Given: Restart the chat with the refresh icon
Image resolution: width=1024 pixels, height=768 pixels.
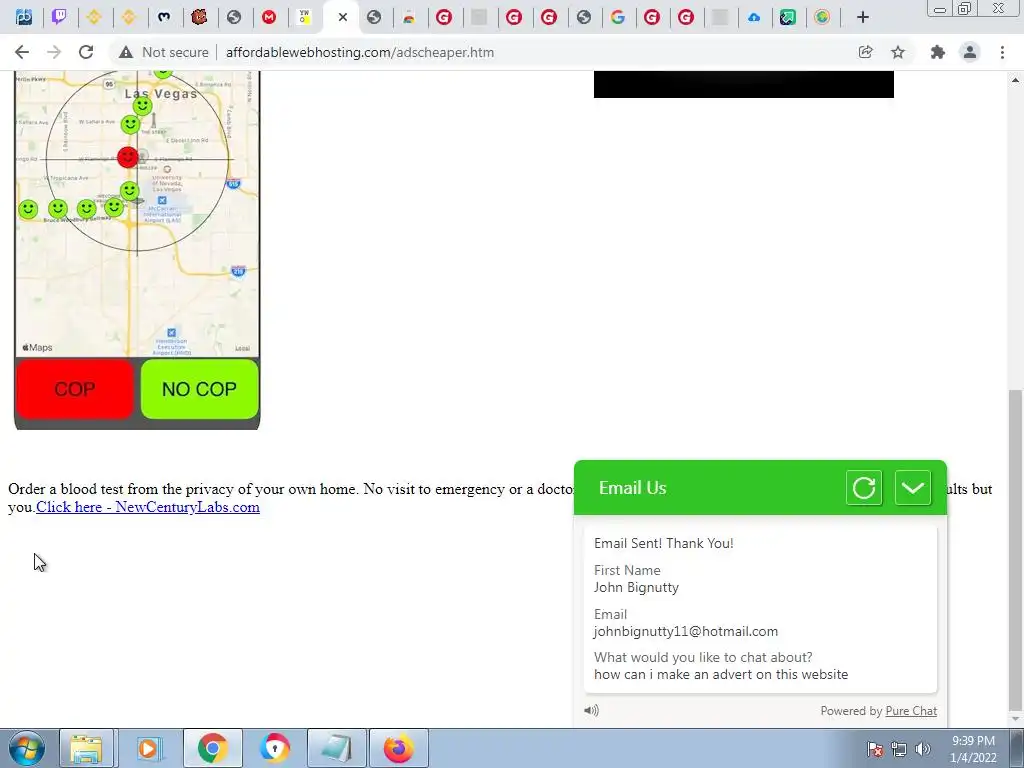Looking at the screenshot, I should click(864, 488).
